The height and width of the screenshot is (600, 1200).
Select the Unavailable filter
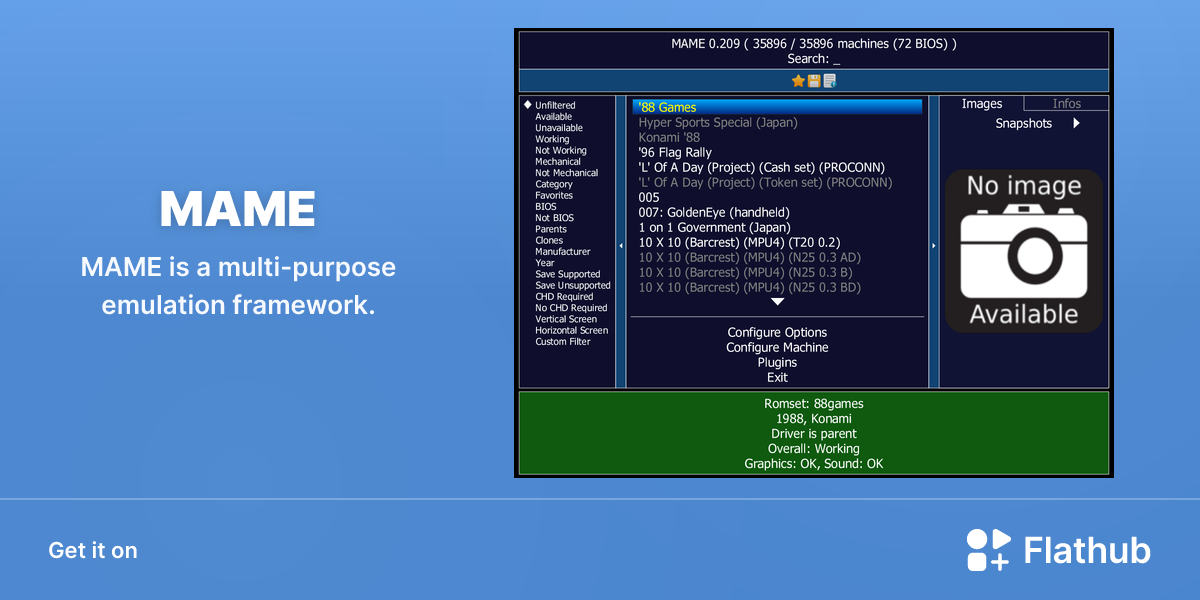558,128
